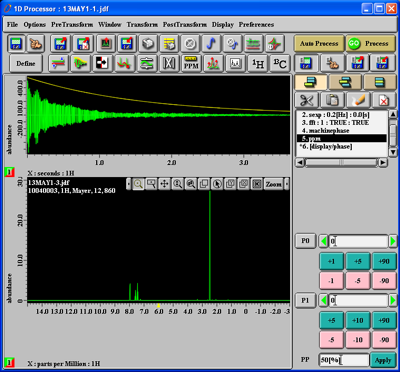
Task: Open the File menu
Action: [12, 25]
